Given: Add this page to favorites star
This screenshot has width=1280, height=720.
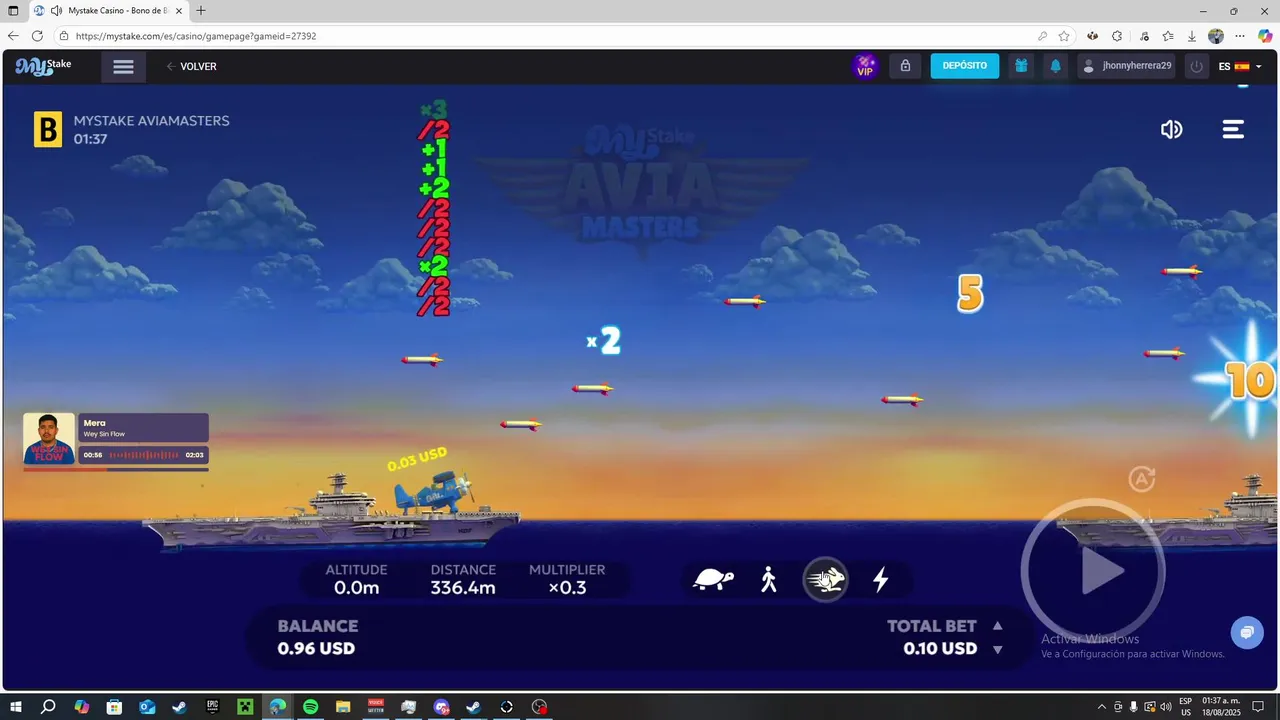Looking at the screenshot, I should (x=1064, y=36).
